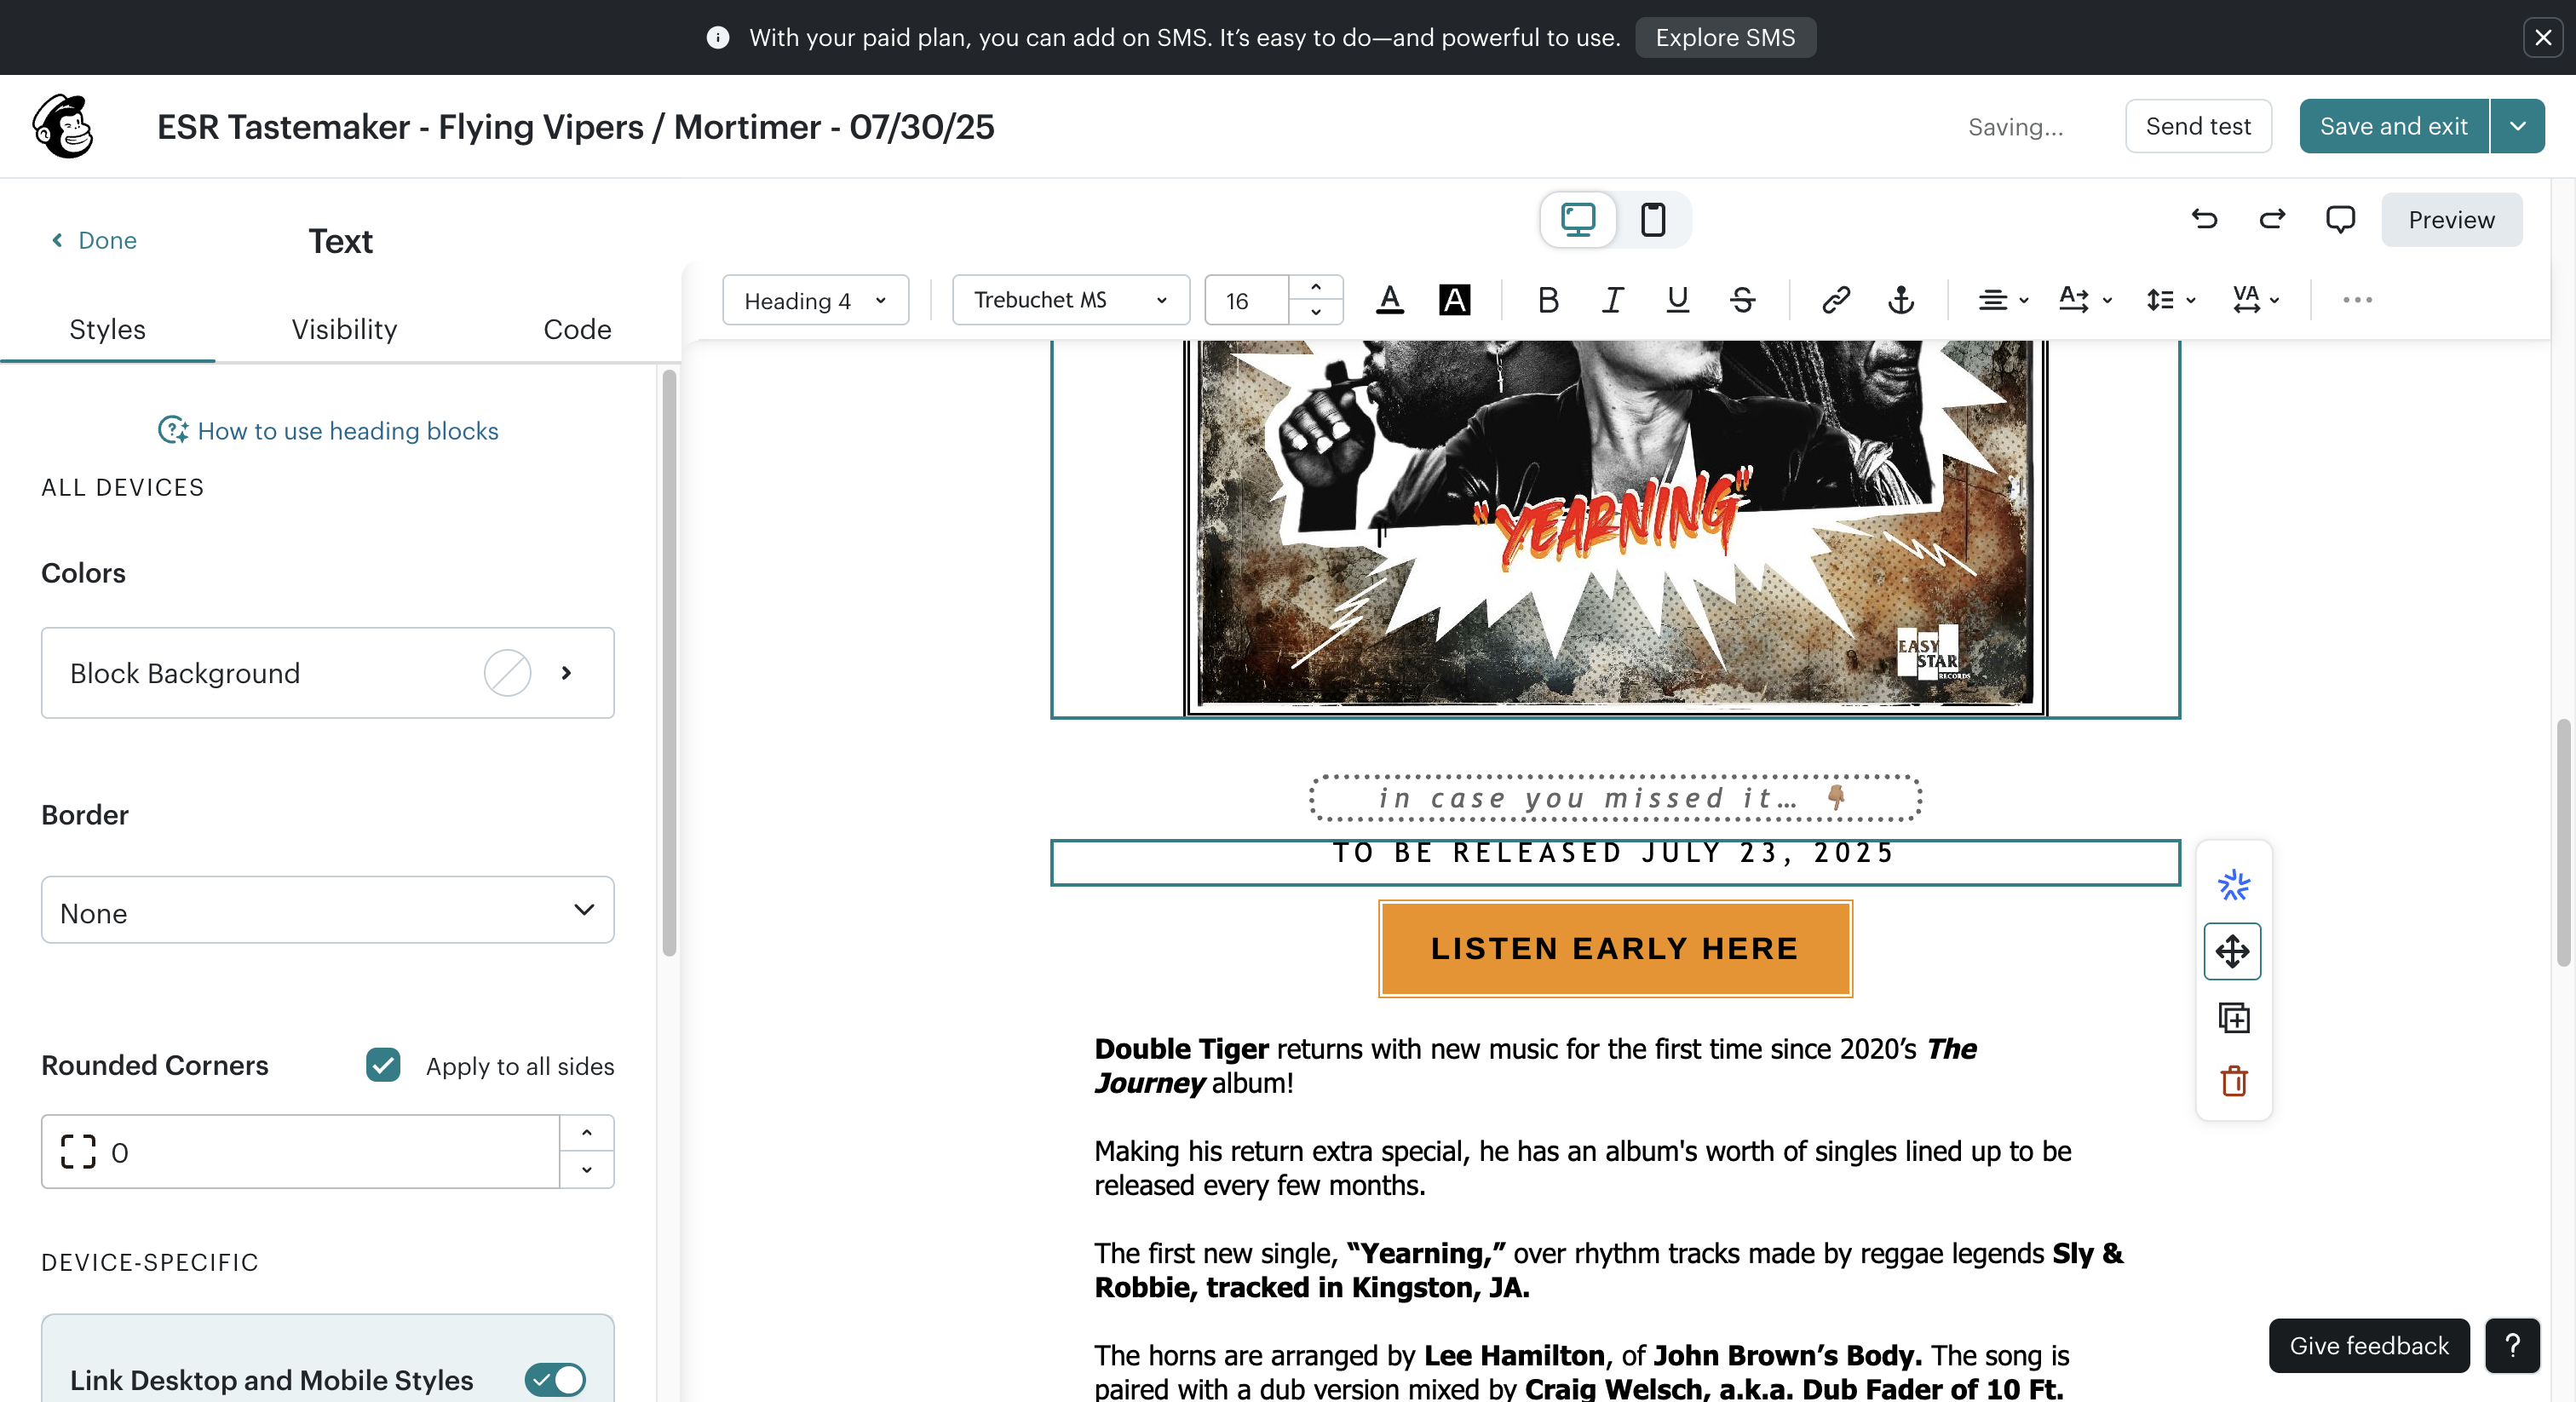Toggle Link Desktop and Mobile Styles
The image size is (2576, 1402).
tap(555, 1380)
